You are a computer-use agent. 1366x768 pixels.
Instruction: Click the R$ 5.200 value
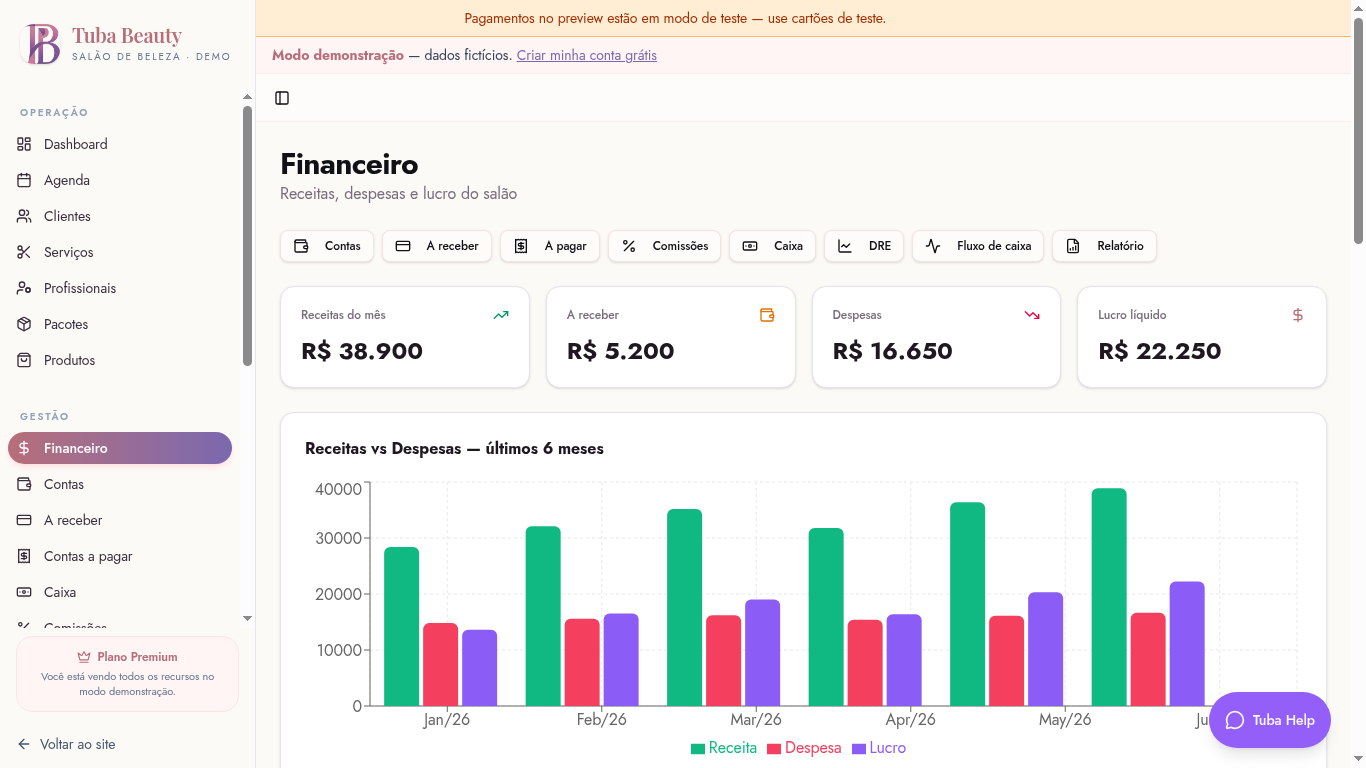point(621,351)
